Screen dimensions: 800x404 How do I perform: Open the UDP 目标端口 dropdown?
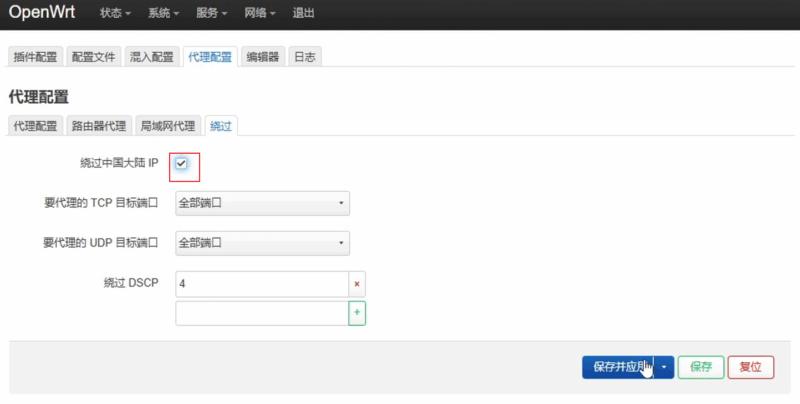[262, 242]
